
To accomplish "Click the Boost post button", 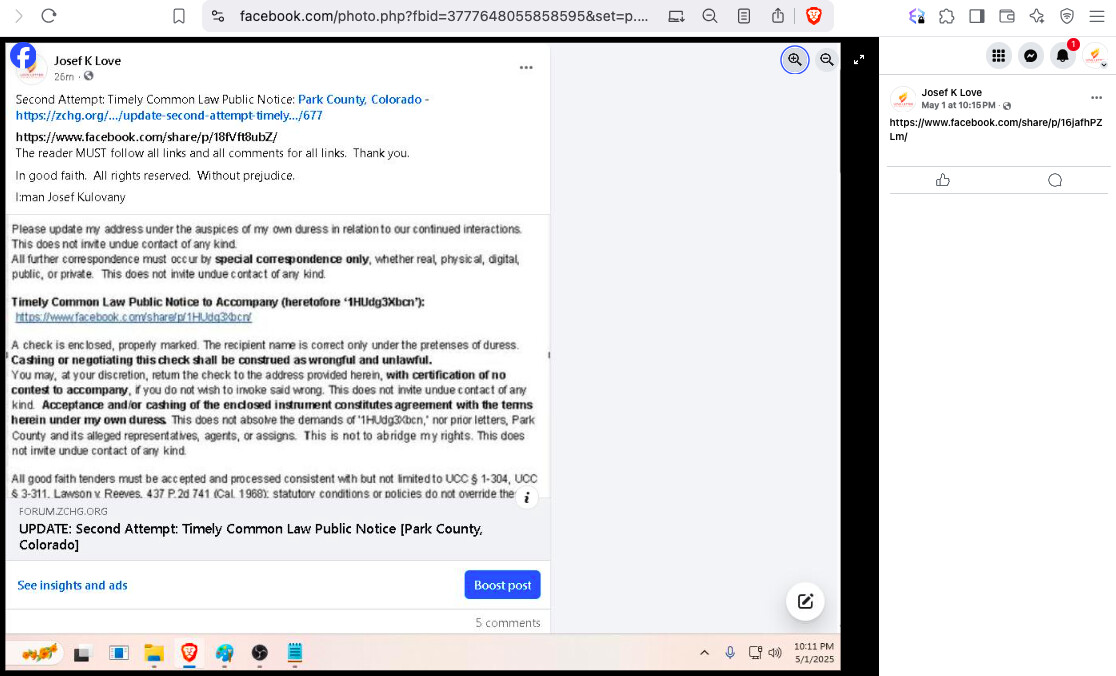I will (502, 585).
